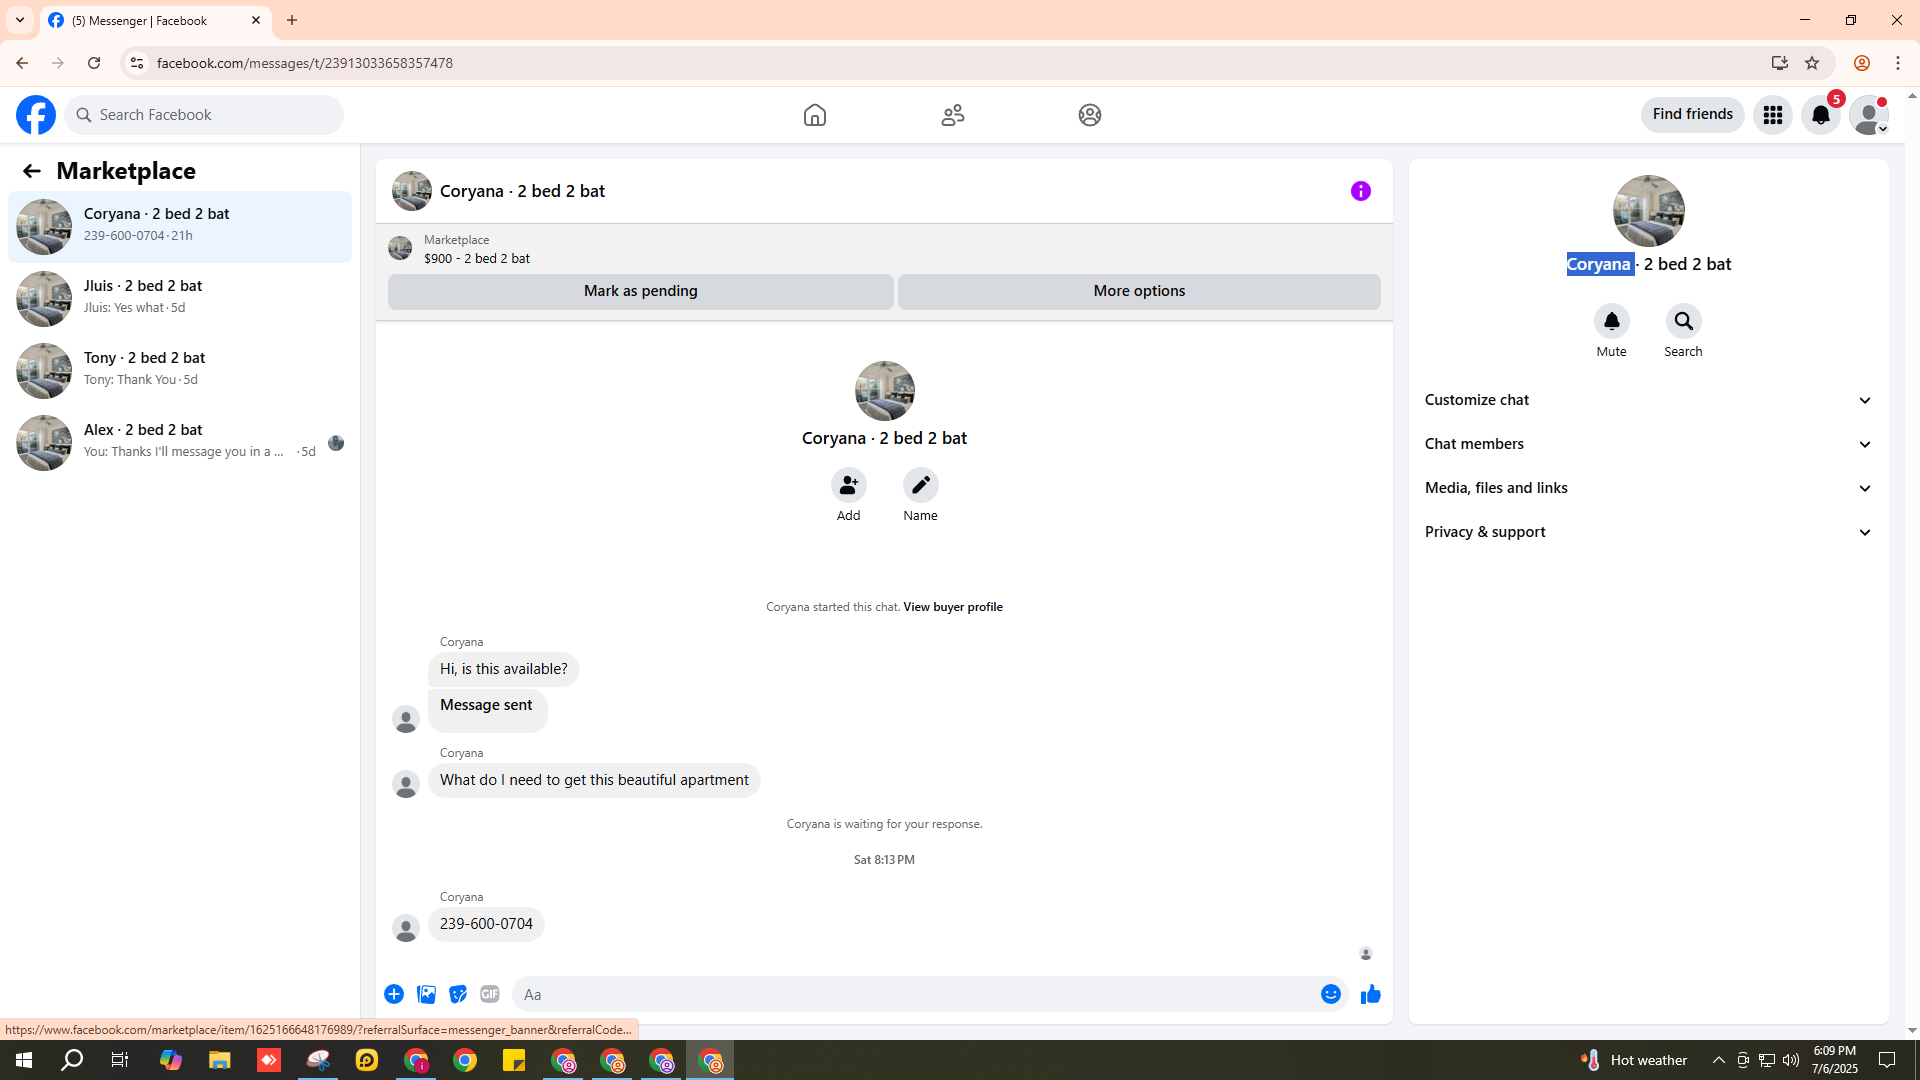This screenshot has width=1920, height=1080.
Task: Open the Marketplace $900 listing banner
Action: (884, 248)
